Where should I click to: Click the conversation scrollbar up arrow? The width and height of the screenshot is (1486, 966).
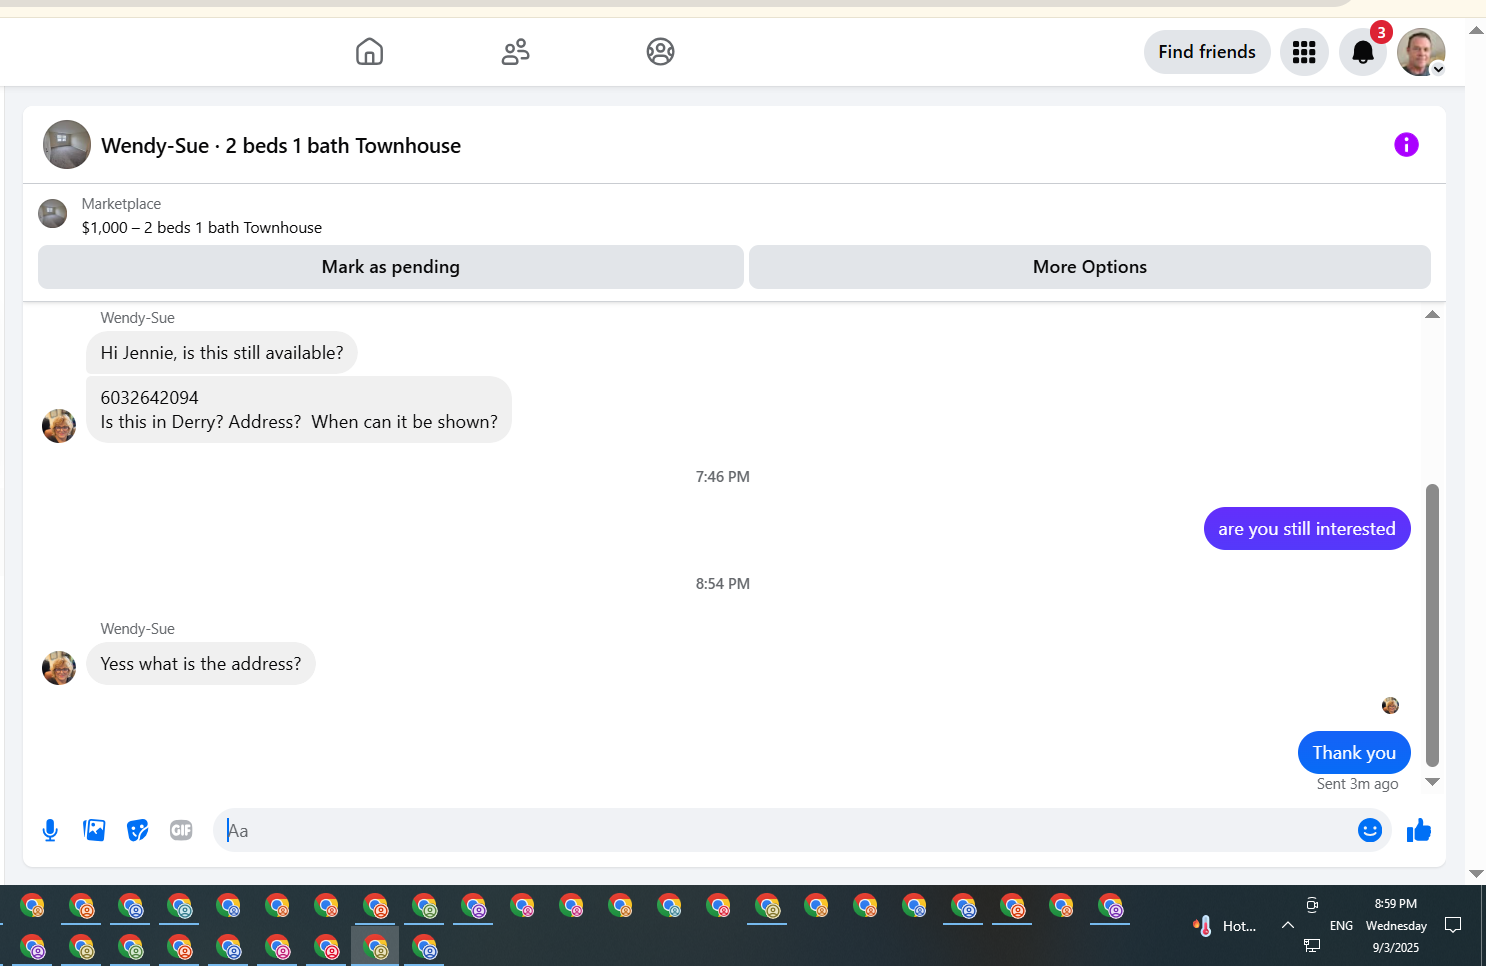pyautogui.click(x=1432, y=315)
